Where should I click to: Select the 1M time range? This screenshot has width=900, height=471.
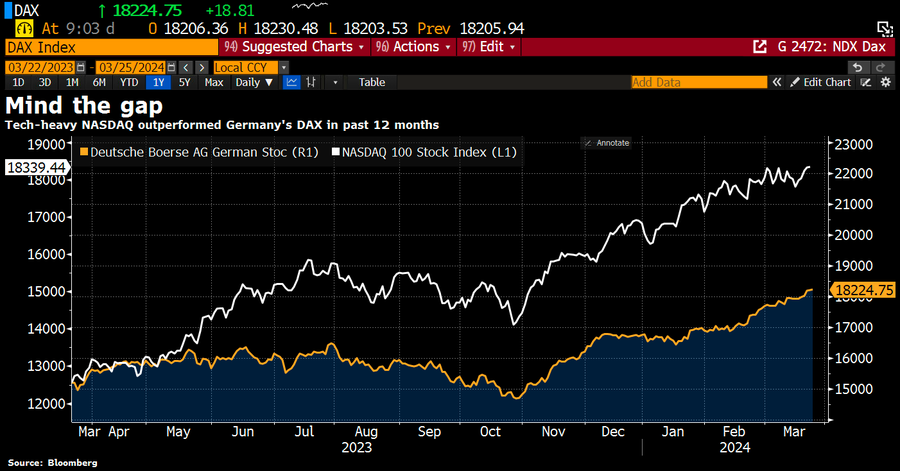(x=72, y=83)
